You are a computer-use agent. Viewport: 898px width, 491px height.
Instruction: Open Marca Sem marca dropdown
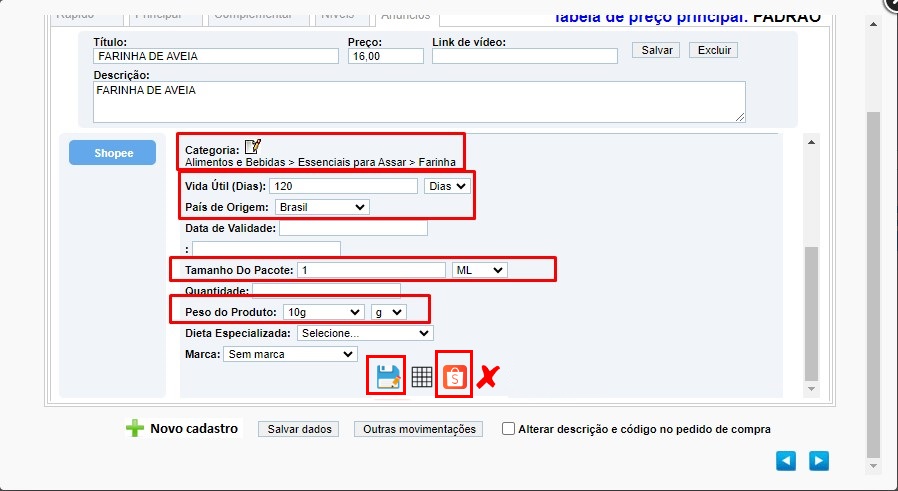[290, 354]
